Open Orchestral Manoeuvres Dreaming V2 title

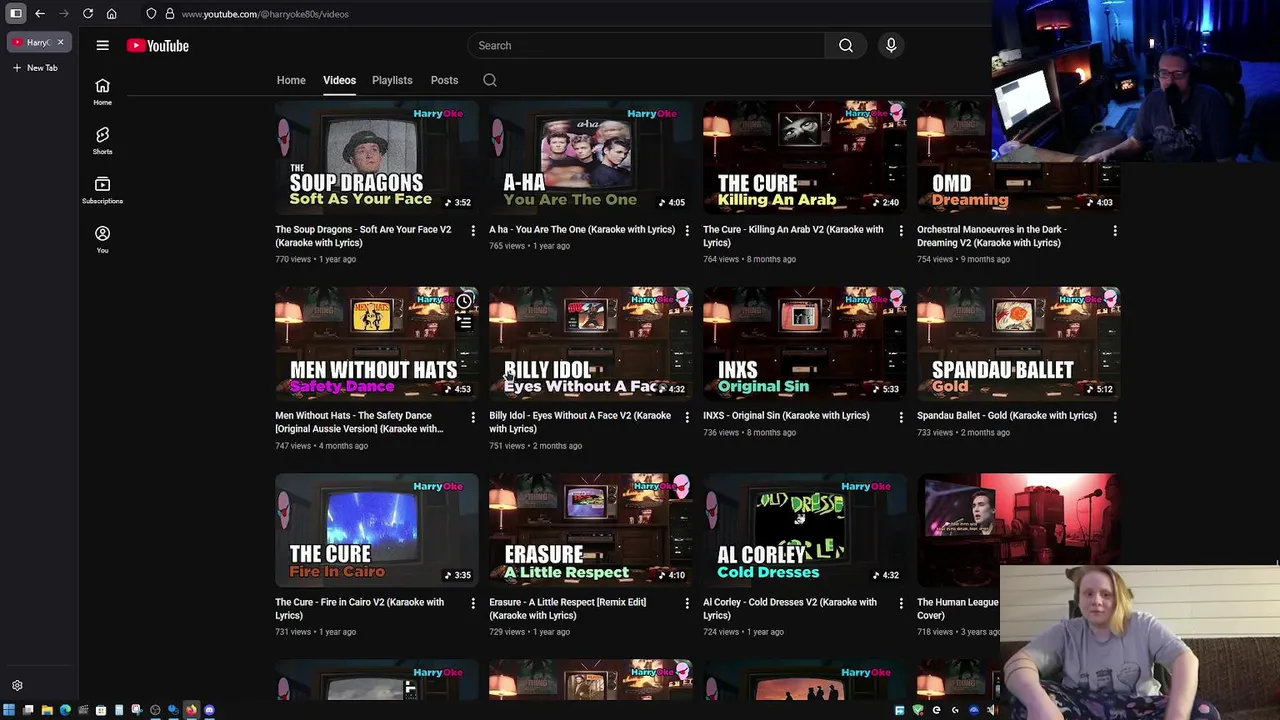click(992, 236)
